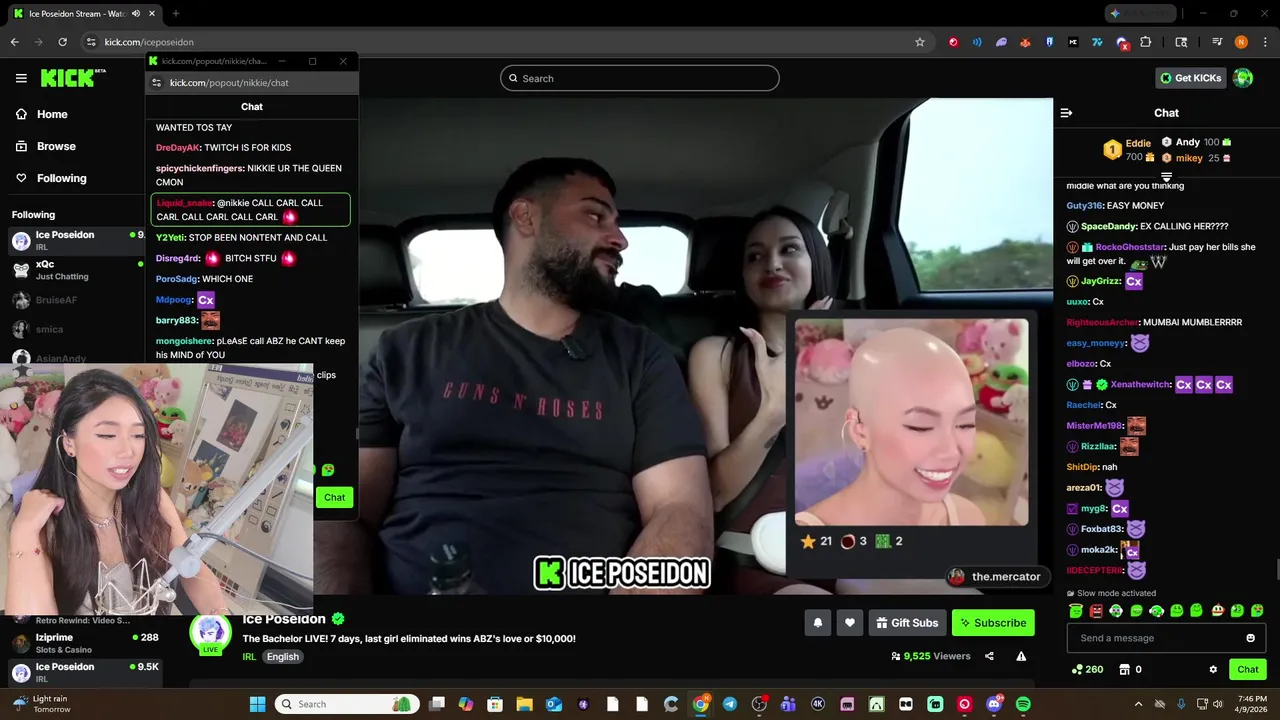Click username Guty316 in chat
This screenshot has width=1280, height=720.
click(x=1084, y=205)
